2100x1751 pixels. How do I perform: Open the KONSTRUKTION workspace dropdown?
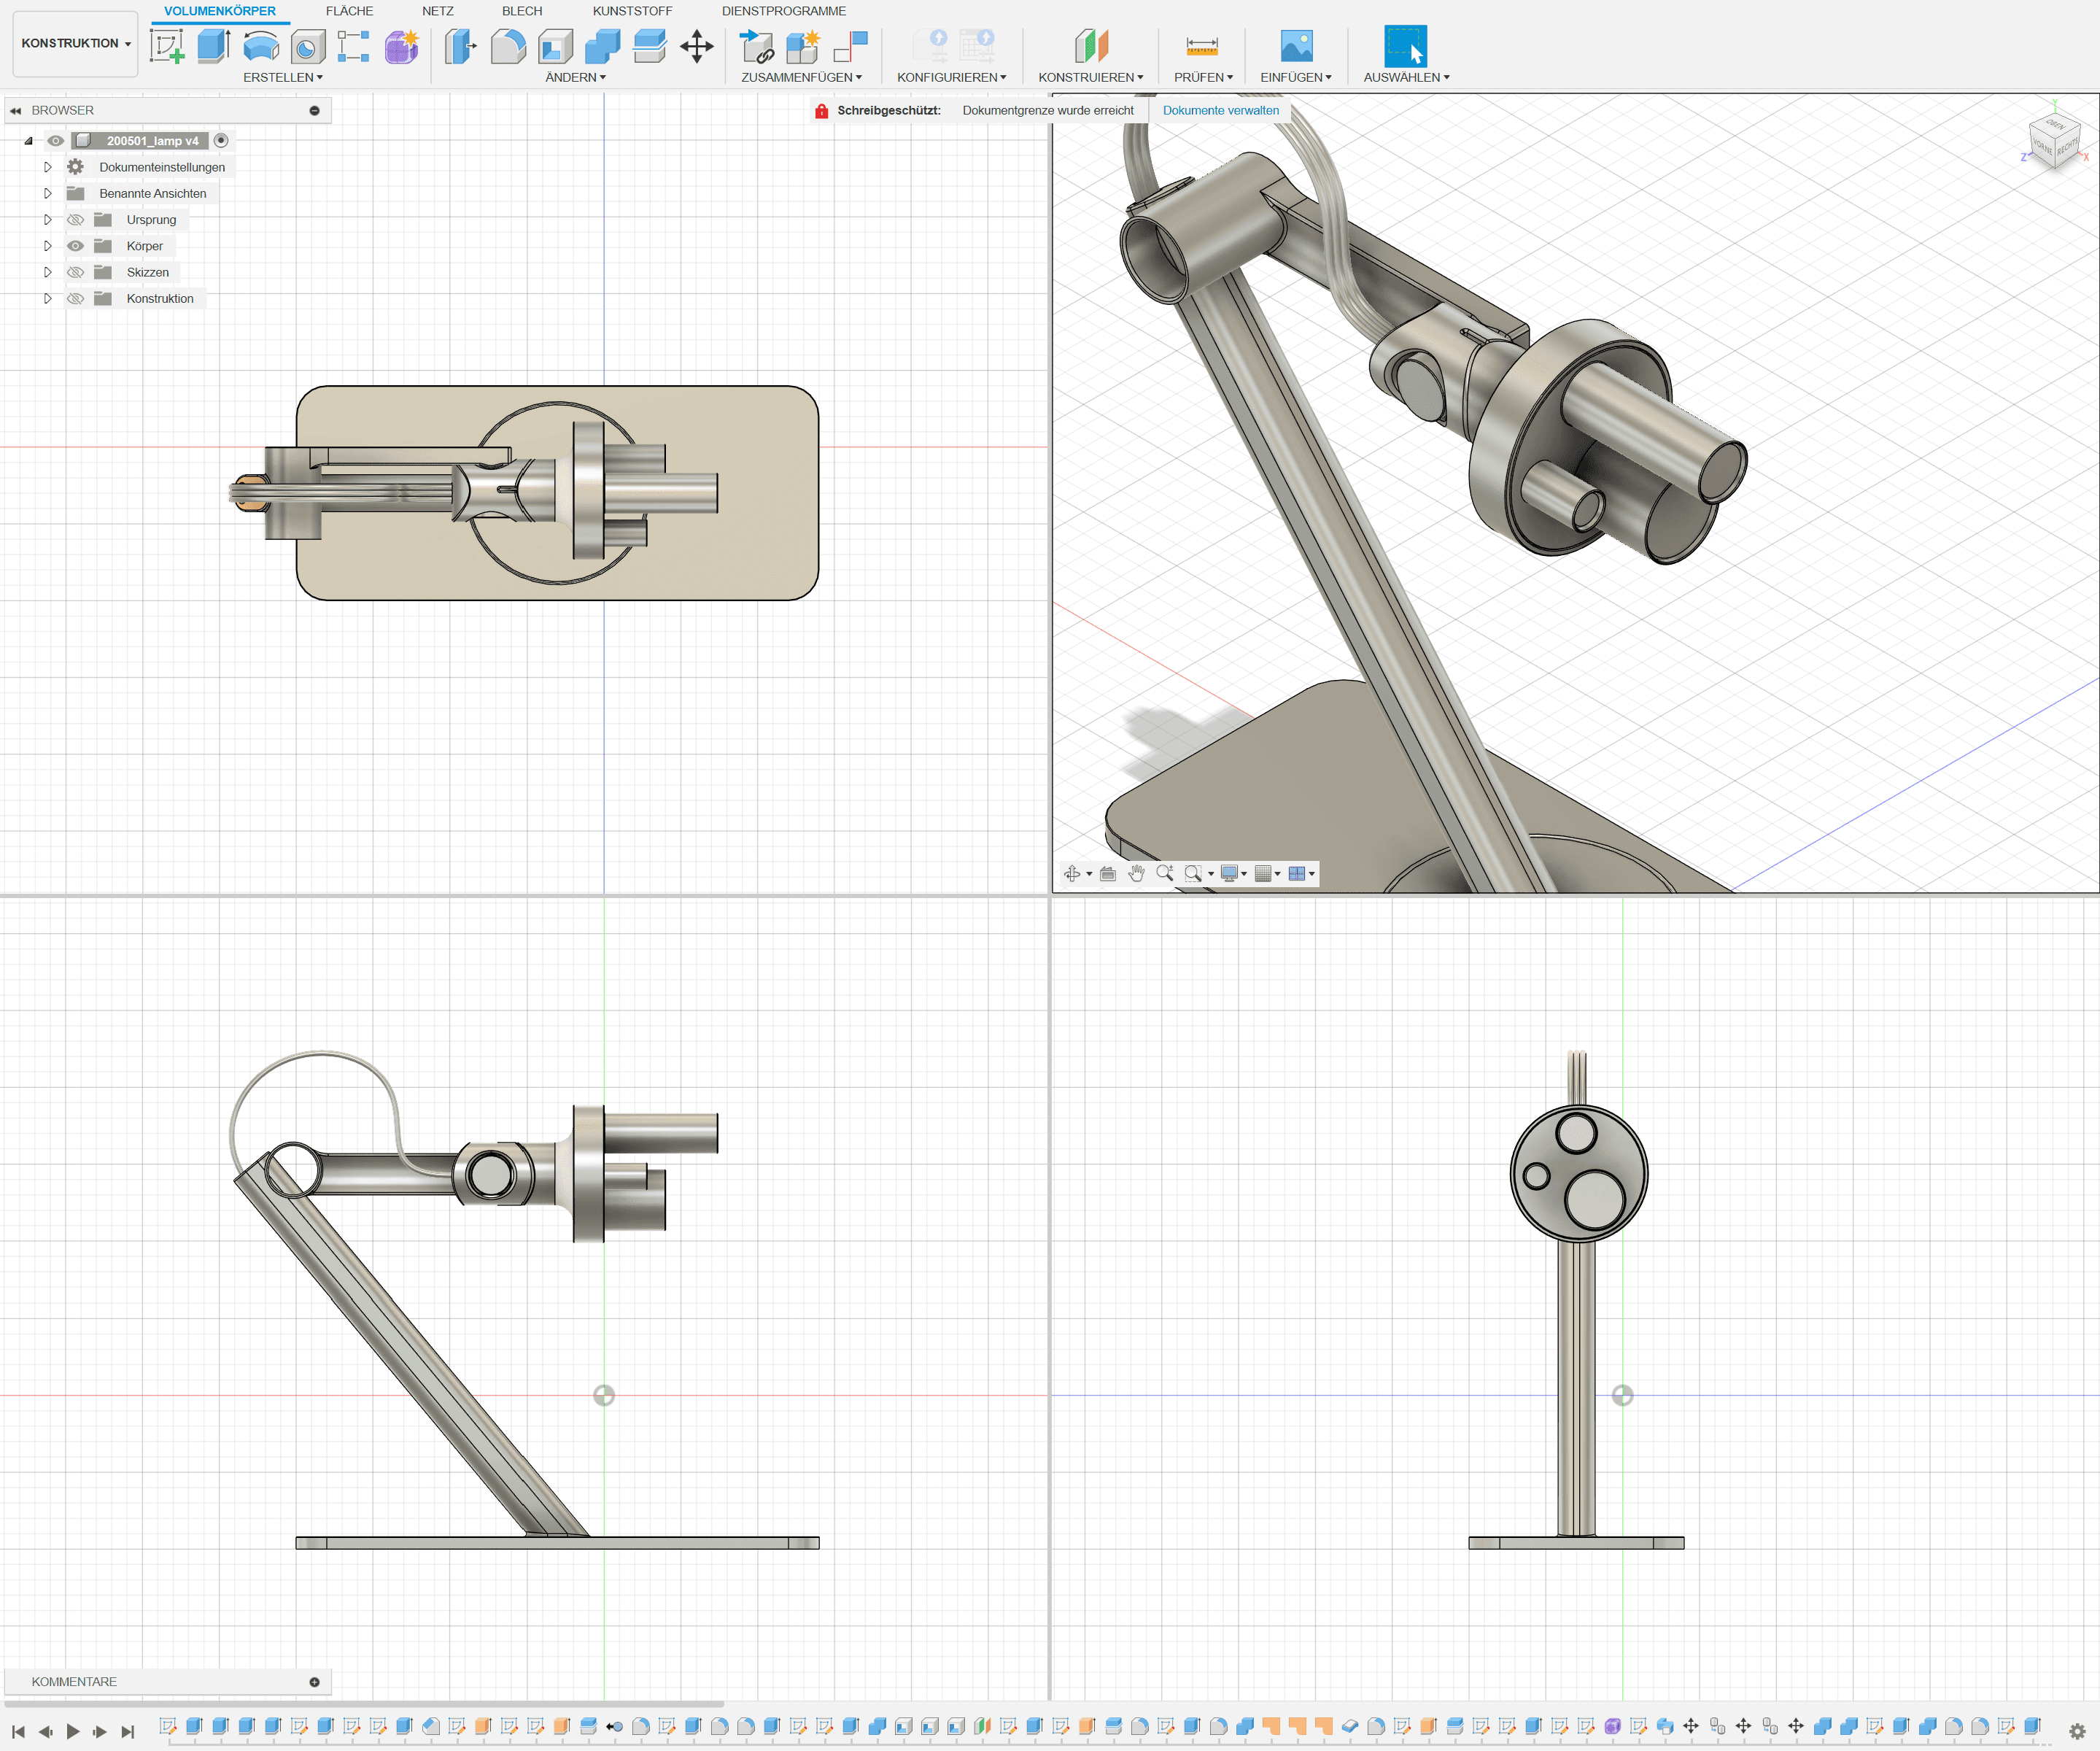click(x=75, y=43)
